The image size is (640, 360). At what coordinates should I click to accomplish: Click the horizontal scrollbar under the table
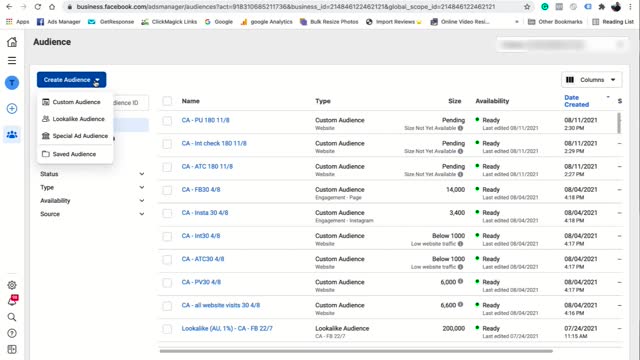(356, 351)
